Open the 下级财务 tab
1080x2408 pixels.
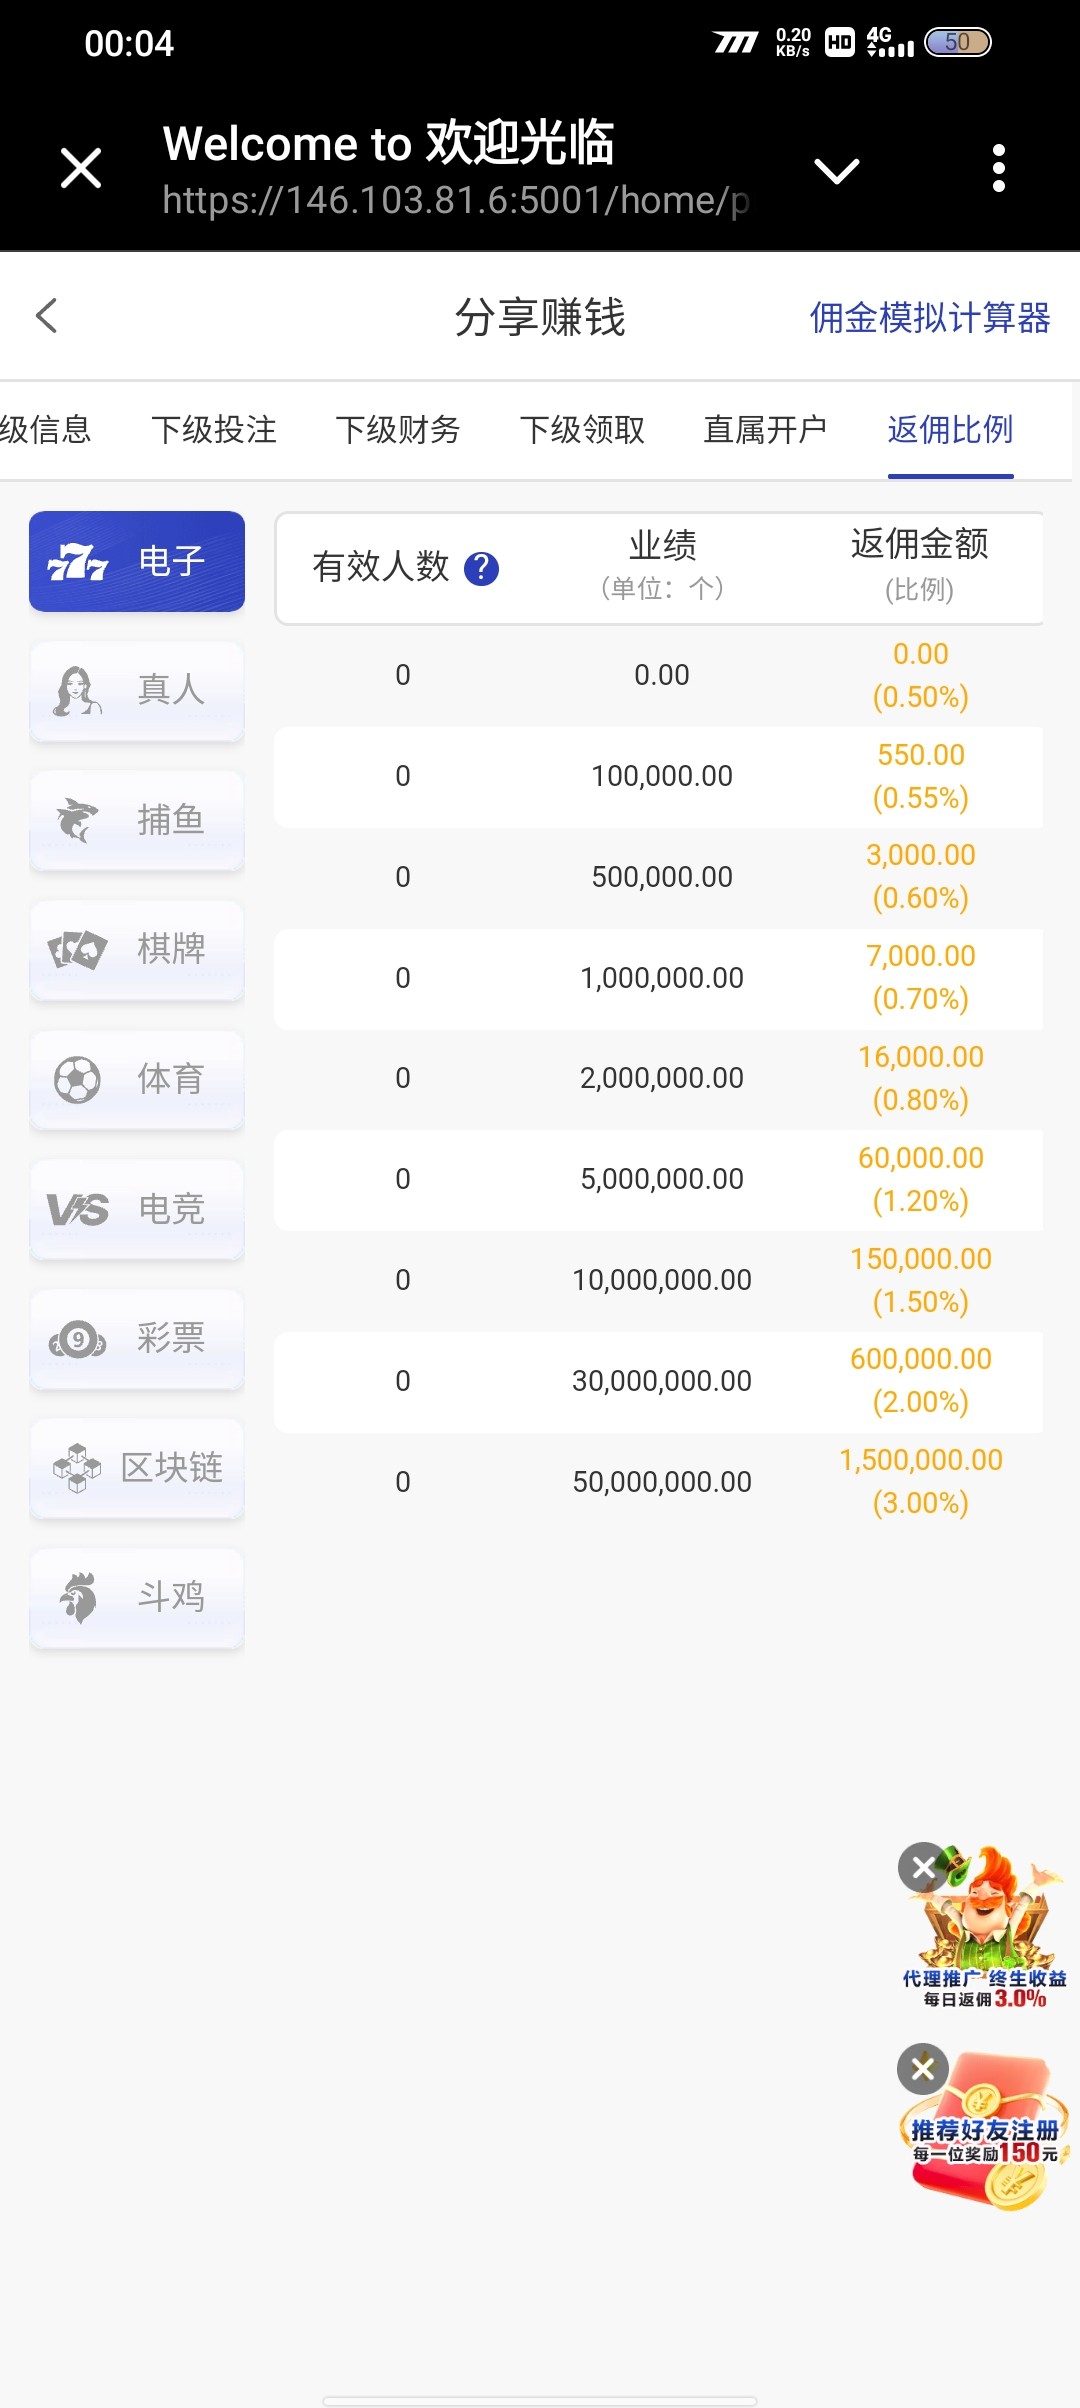pyautogui.click(x=398, y=430)
